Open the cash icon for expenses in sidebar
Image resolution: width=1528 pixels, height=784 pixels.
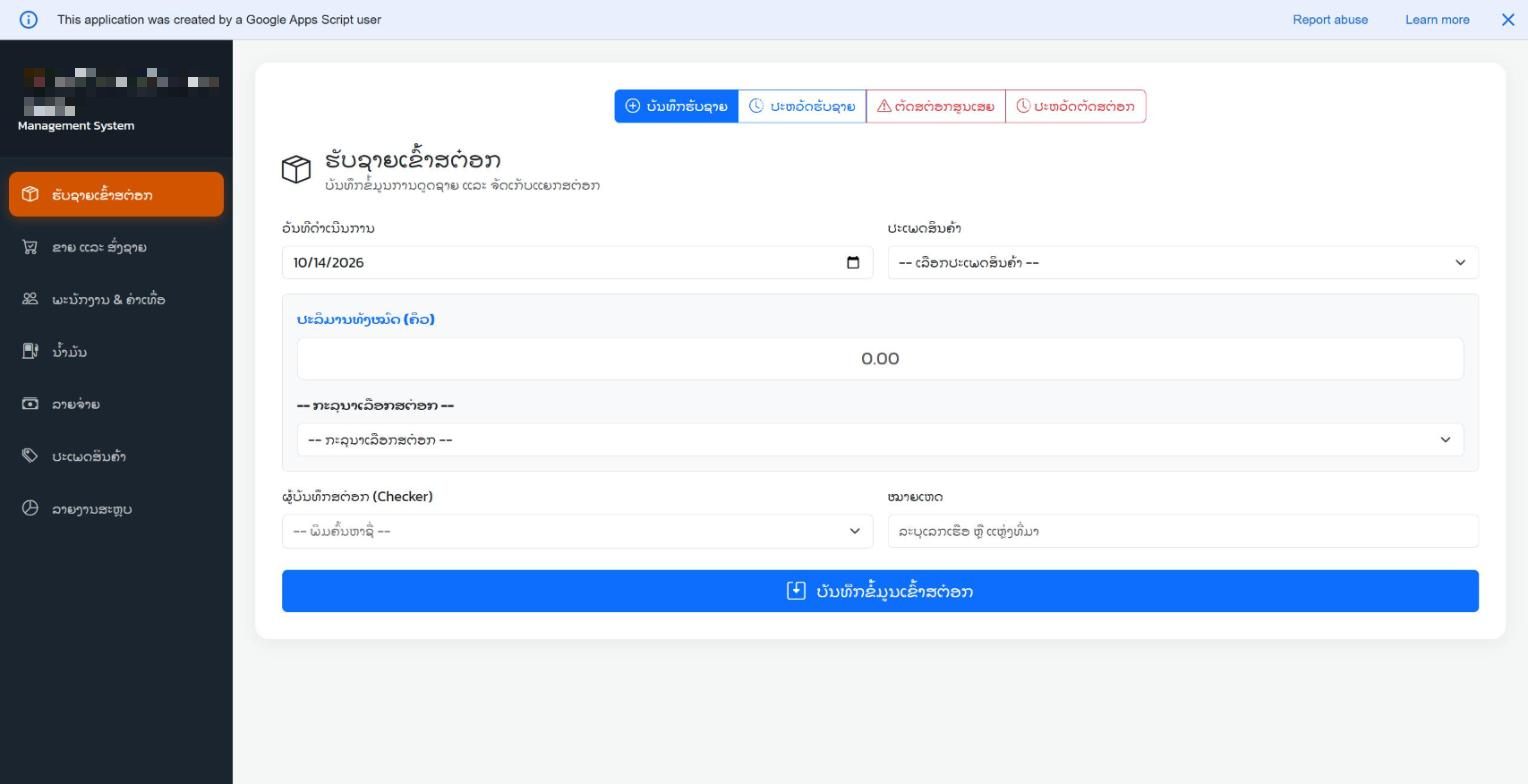(x=30, y=404)
